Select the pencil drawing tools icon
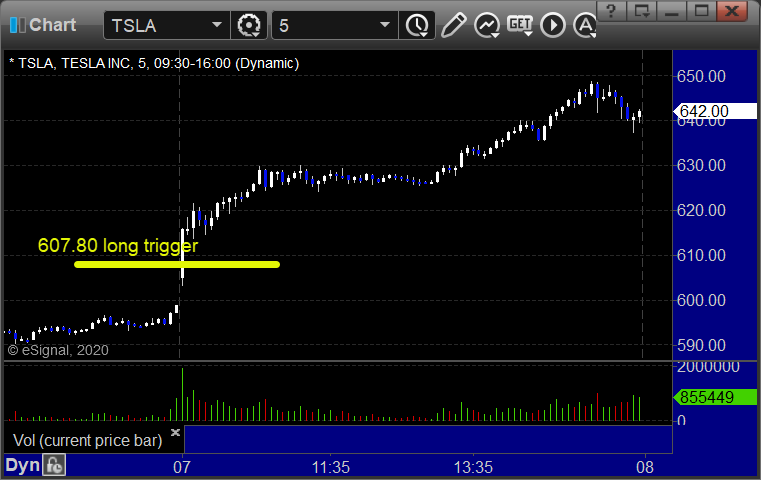 pos(454,25)
